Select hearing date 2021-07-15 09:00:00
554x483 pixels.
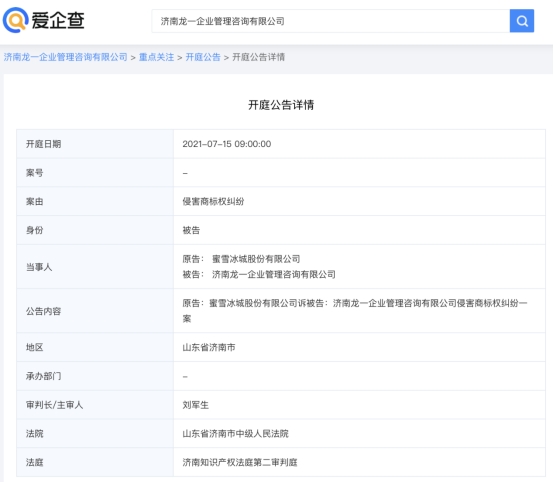pyautogui.click(x=227, y=144)
